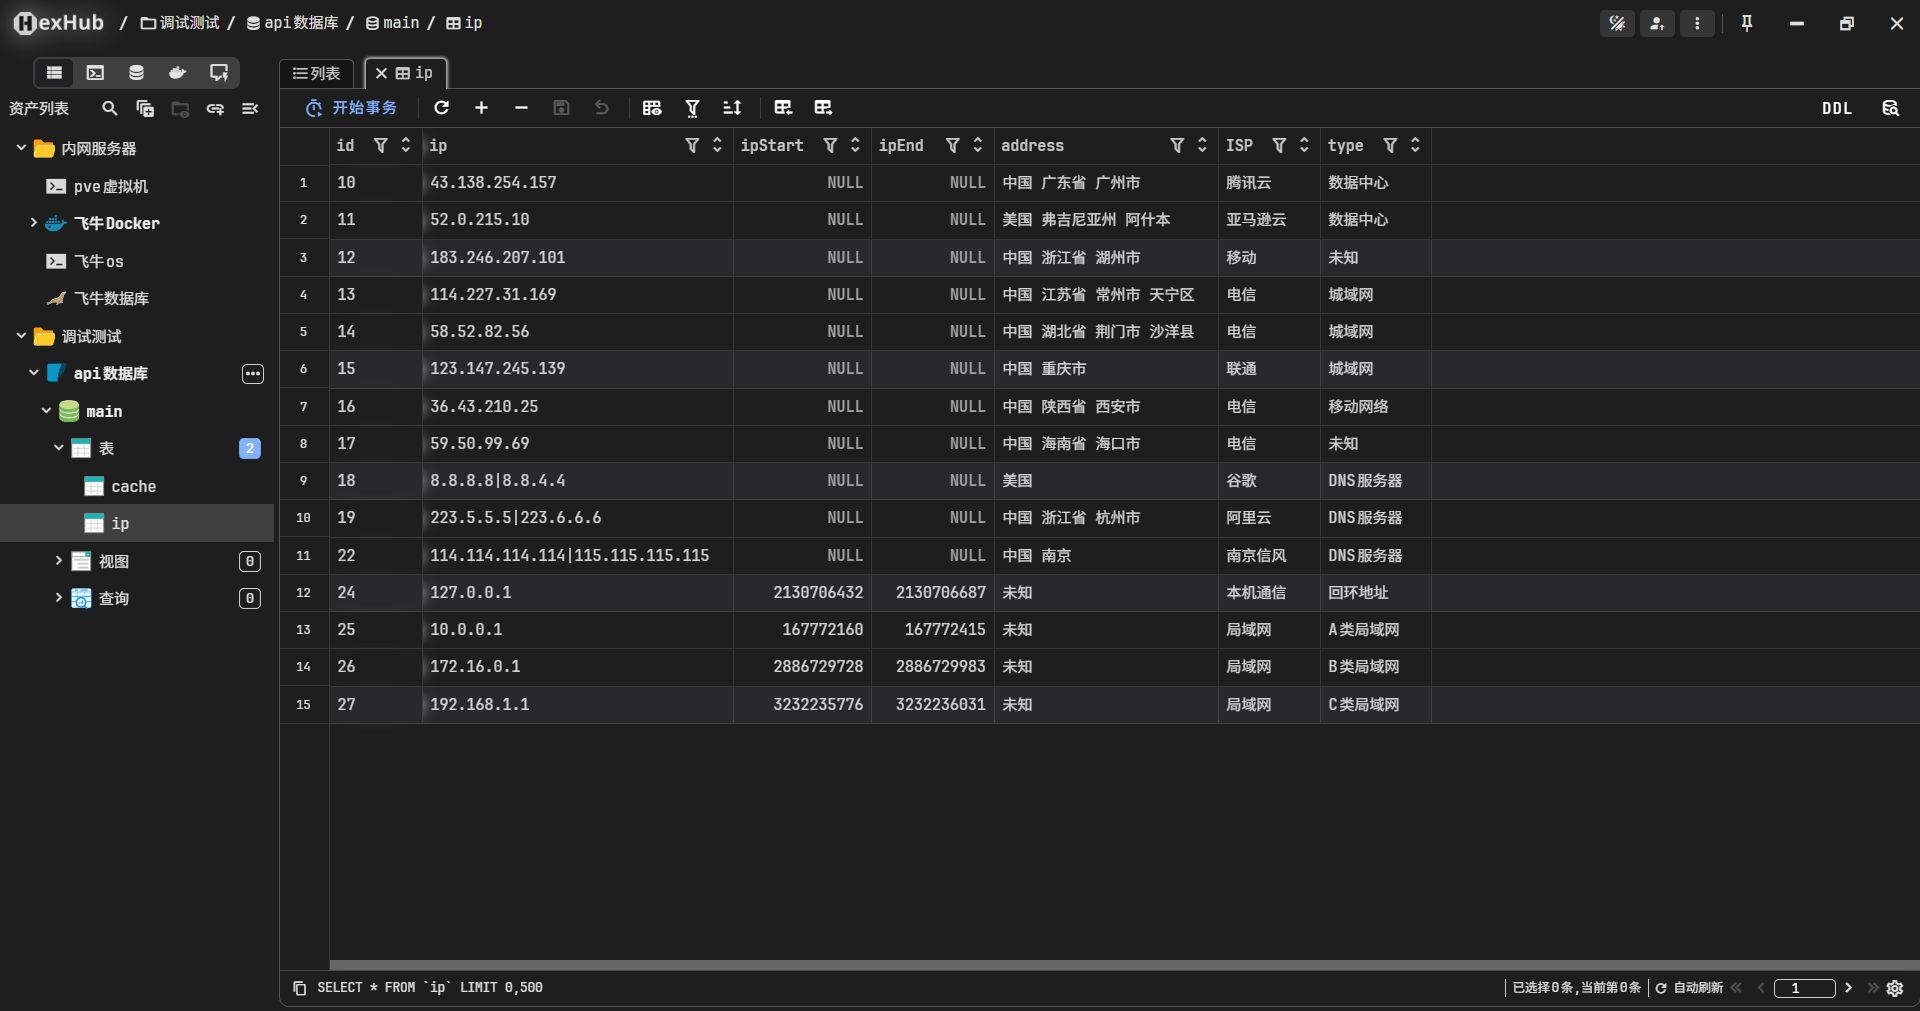Toggle auto refresh in the status bar
Image resolution: width=1920 pixels, height=1011 pixels.
point(1688,988)
